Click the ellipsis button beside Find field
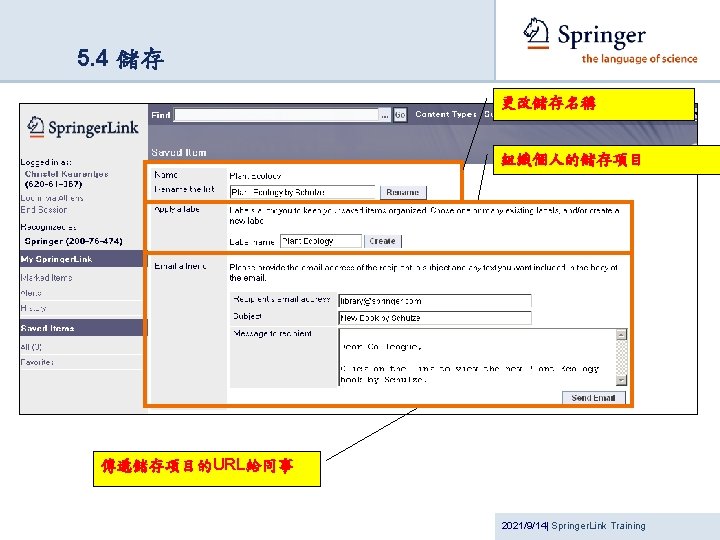 (385, 115)
